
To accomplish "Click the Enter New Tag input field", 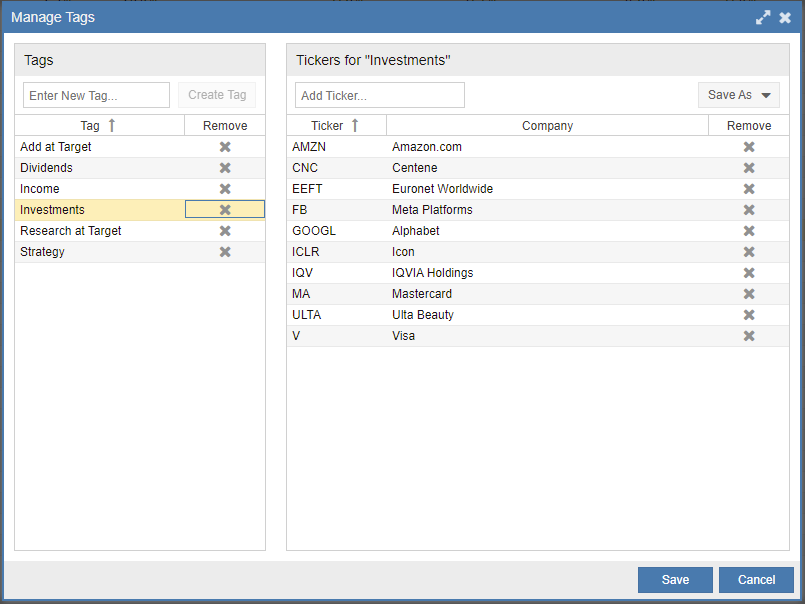I will point(97,95).
